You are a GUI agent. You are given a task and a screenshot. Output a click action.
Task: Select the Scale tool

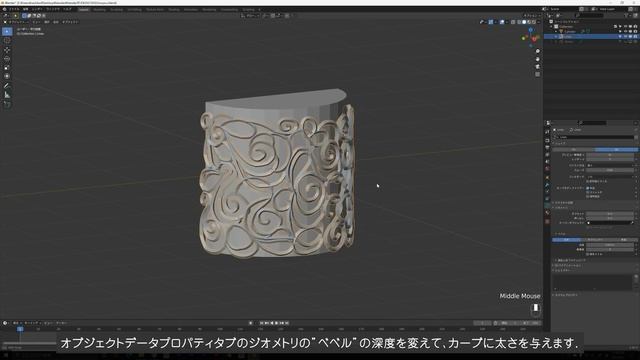tap(7, 67)
